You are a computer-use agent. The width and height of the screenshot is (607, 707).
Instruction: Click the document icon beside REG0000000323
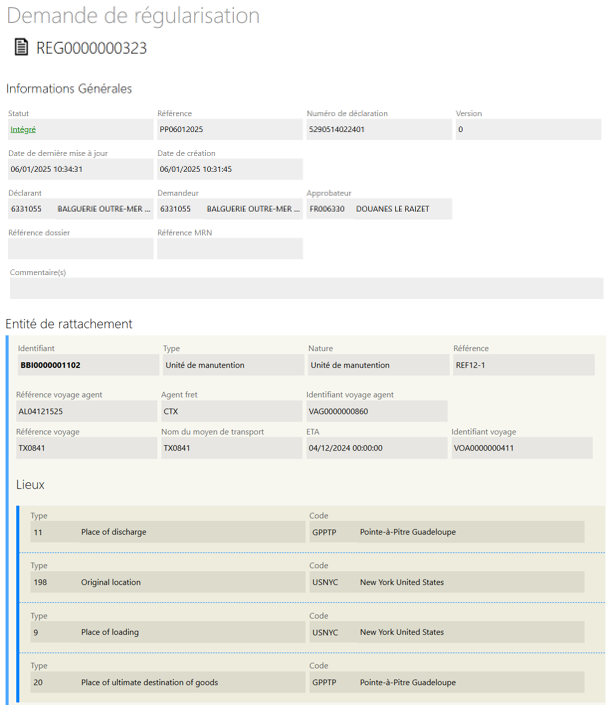tap(21, 48)
